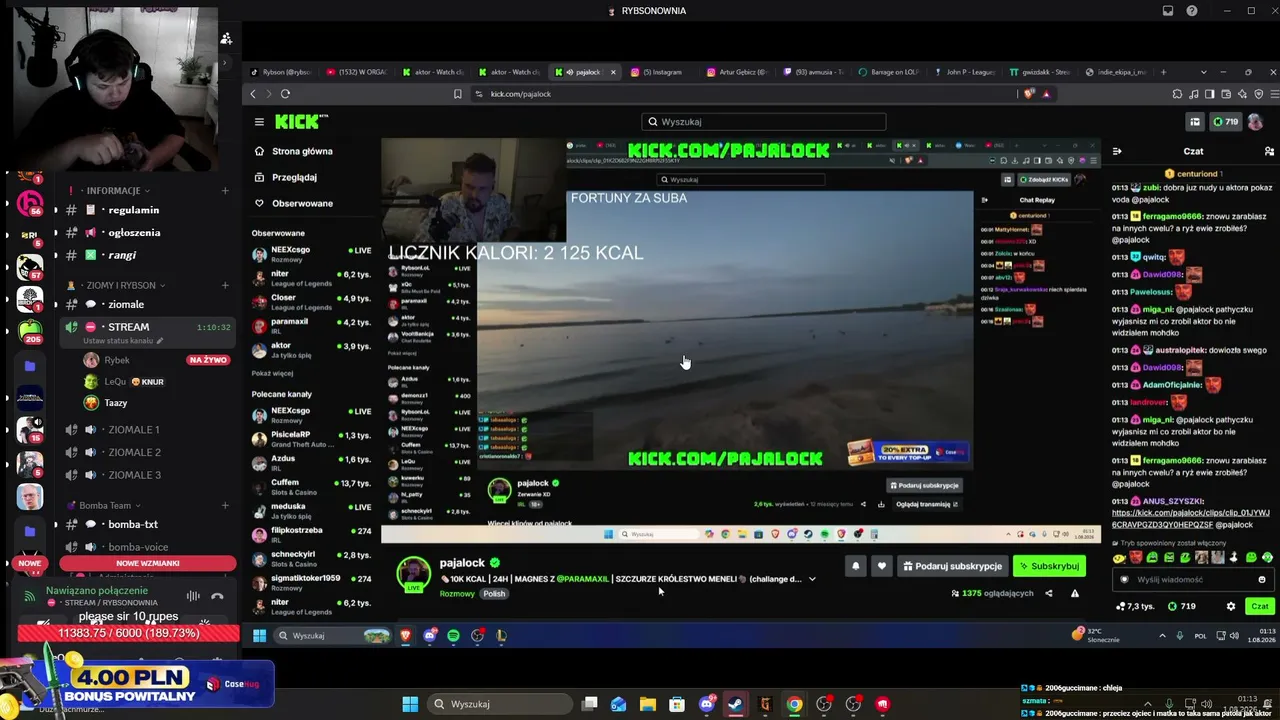
Task: Add a channel in ZIOMY I RYBSON category
Action: coord(225,285)
